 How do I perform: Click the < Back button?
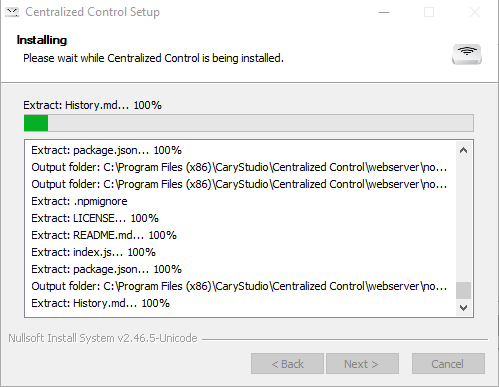click(287, 364)
